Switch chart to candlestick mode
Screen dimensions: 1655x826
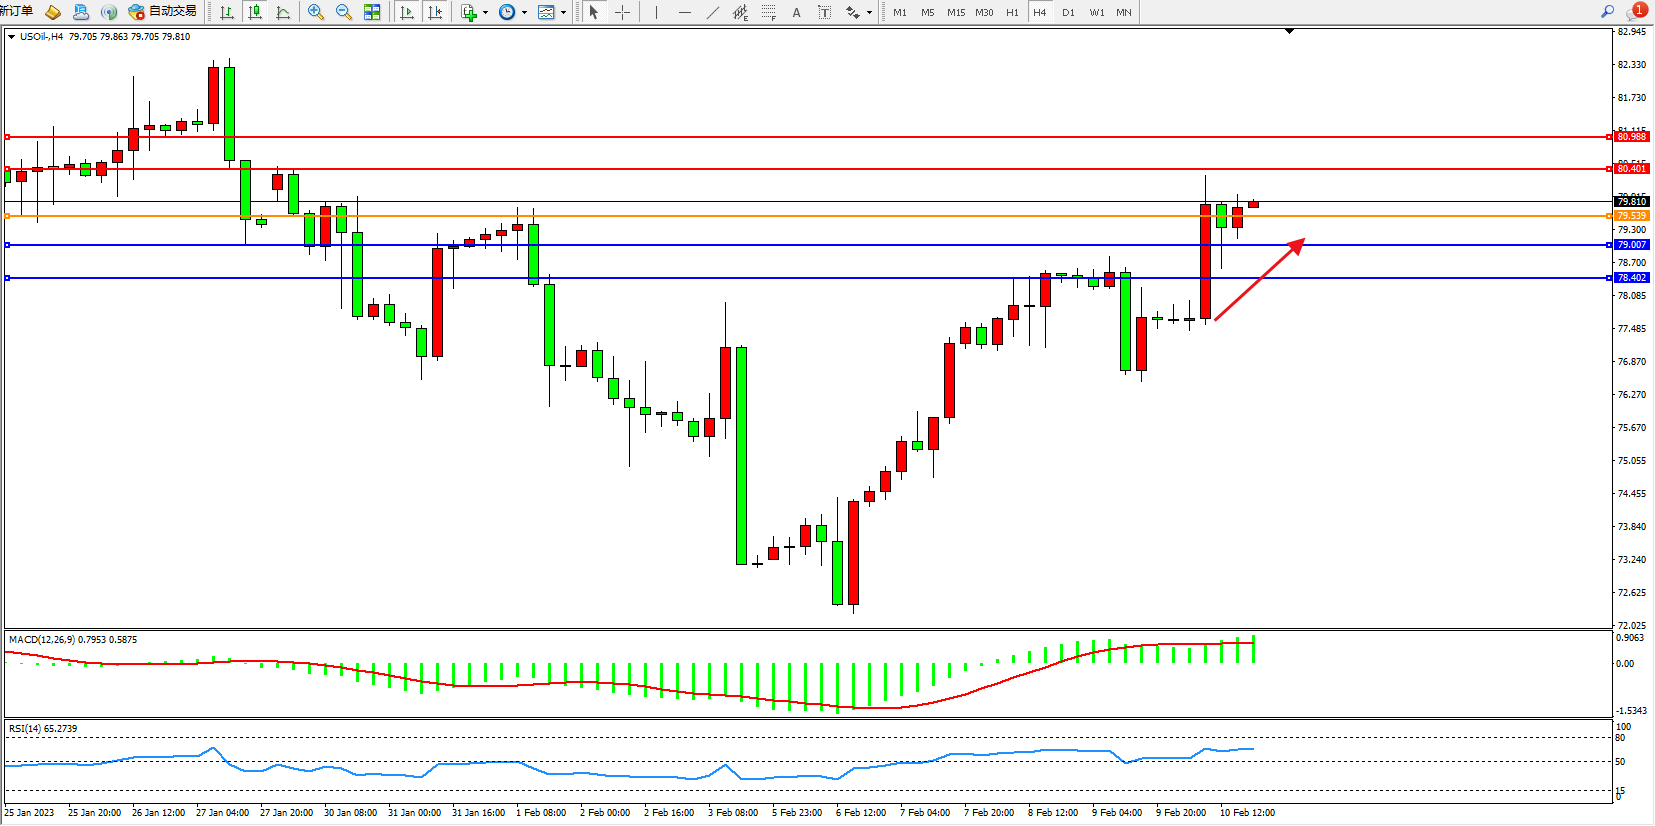click(x=255, y=12)
